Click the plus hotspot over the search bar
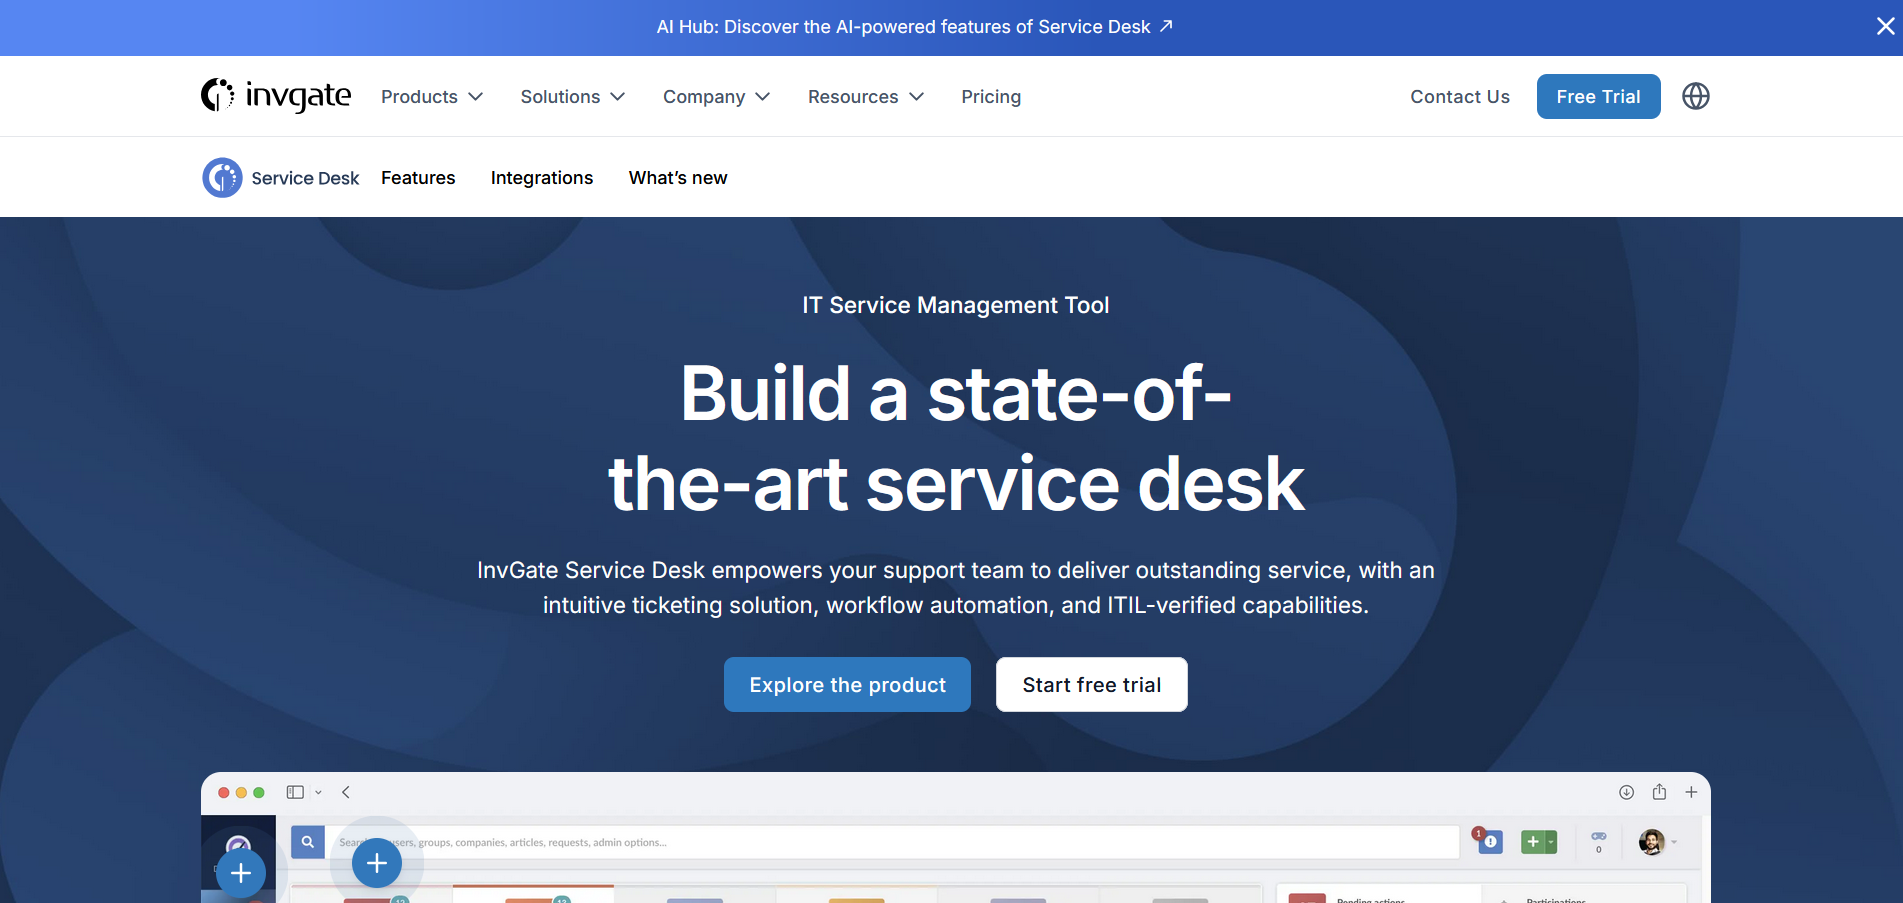 click(x=377, y=863)
